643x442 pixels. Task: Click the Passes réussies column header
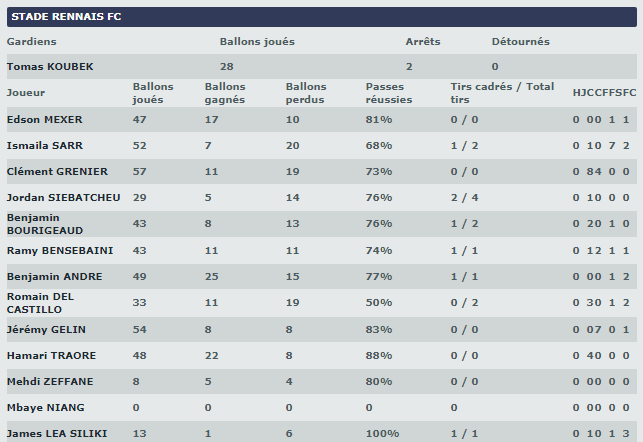[385, 93]
